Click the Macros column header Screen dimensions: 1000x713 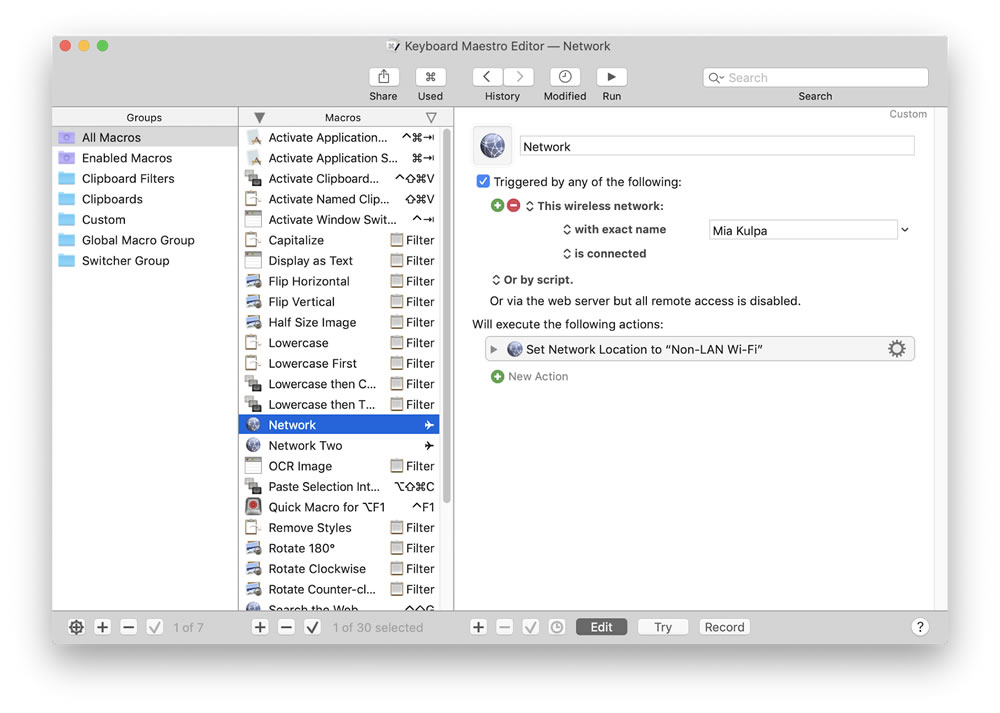coord(343,117)
